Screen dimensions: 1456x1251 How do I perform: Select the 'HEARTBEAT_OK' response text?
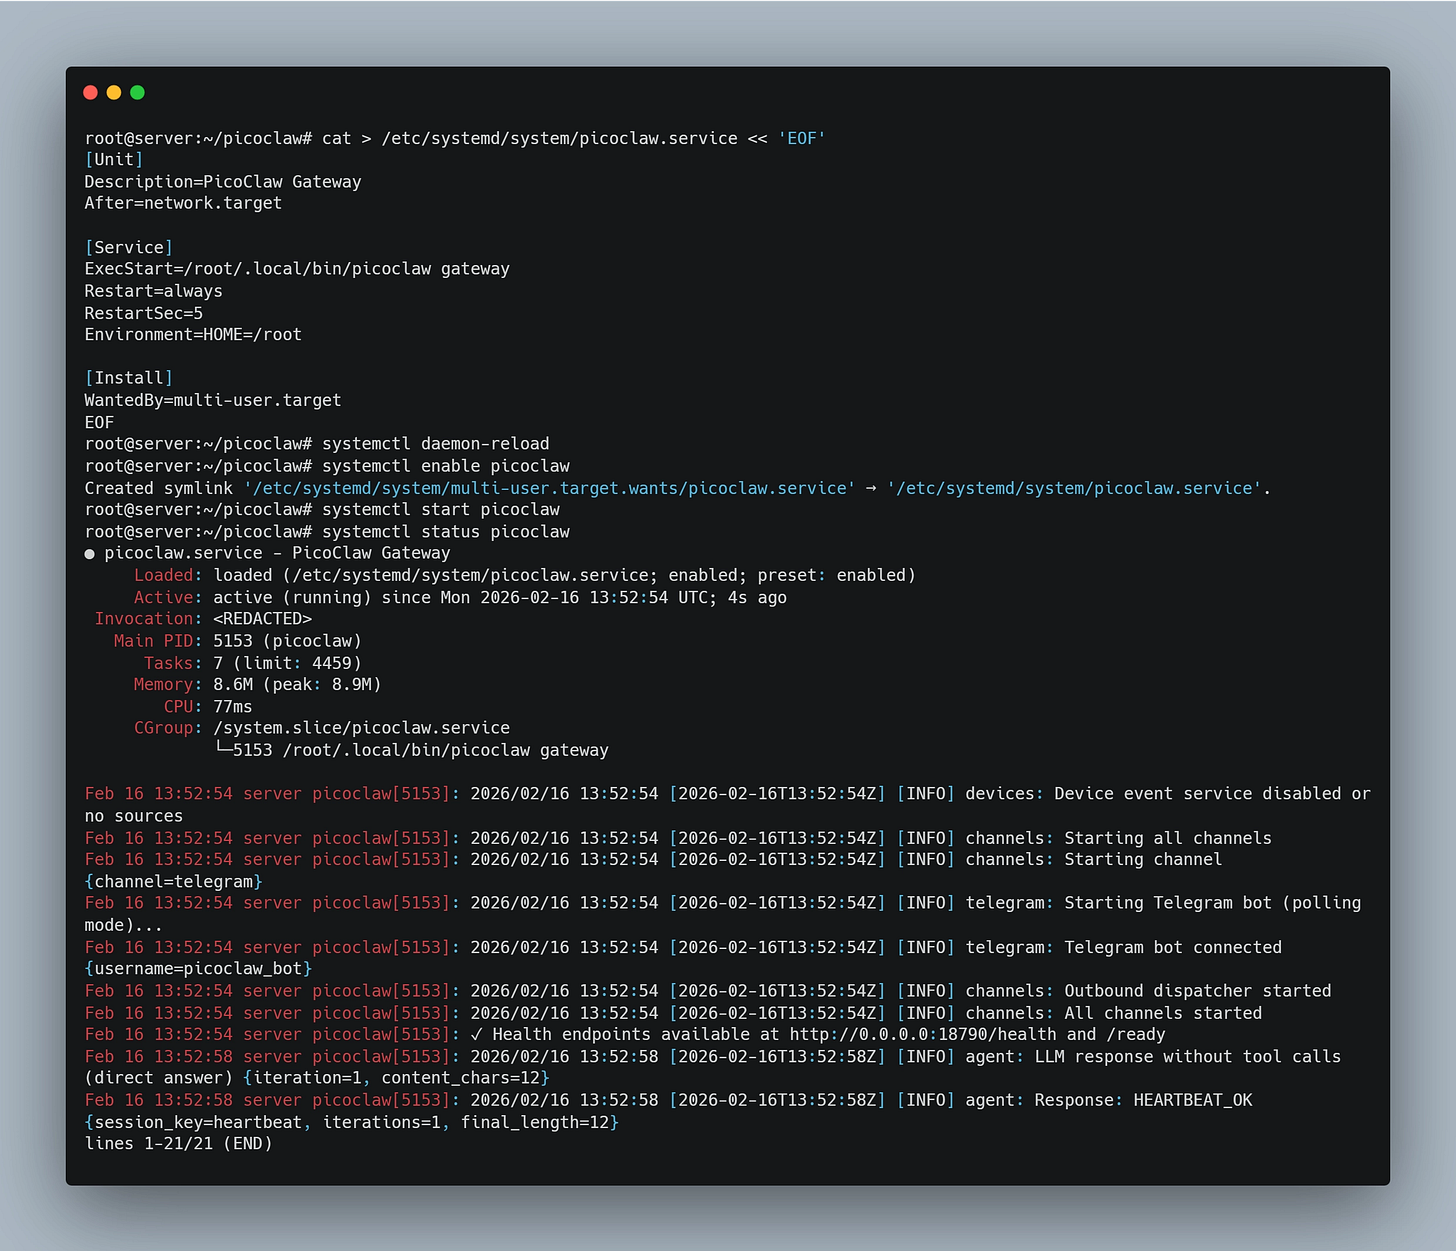(1193, 1100)
